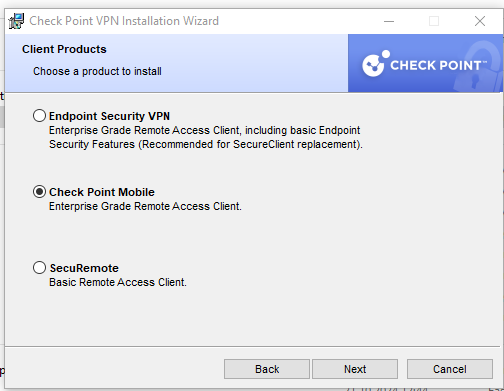This screenshot has width=504, height=391.
Task: Click the disabled maximize window icon
Action: coord(434,21)
